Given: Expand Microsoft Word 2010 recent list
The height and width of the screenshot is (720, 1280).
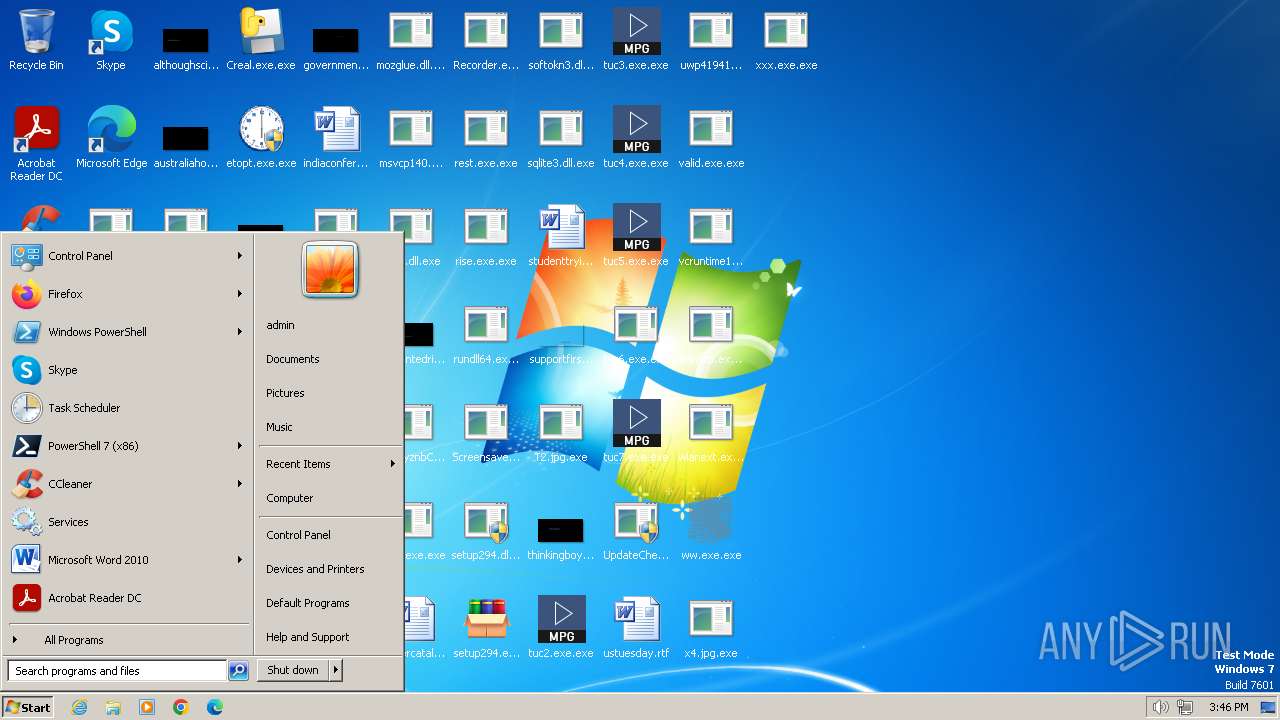Looking at the screenshot, I should (x=240, y=560).
